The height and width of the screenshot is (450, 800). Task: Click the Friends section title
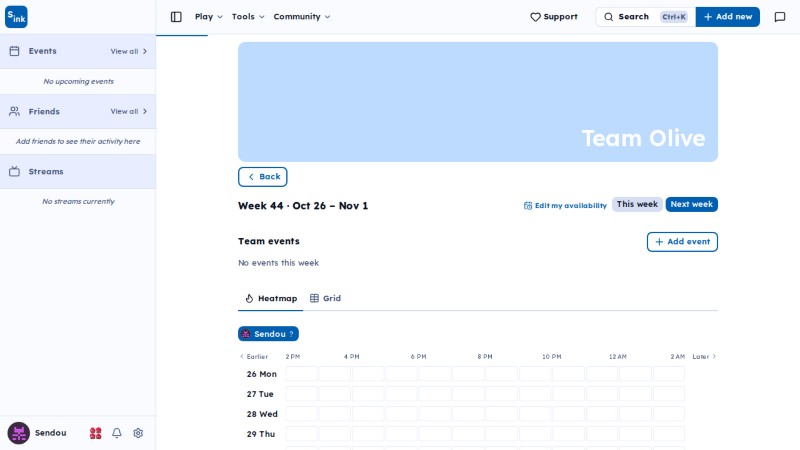point(44,111)
